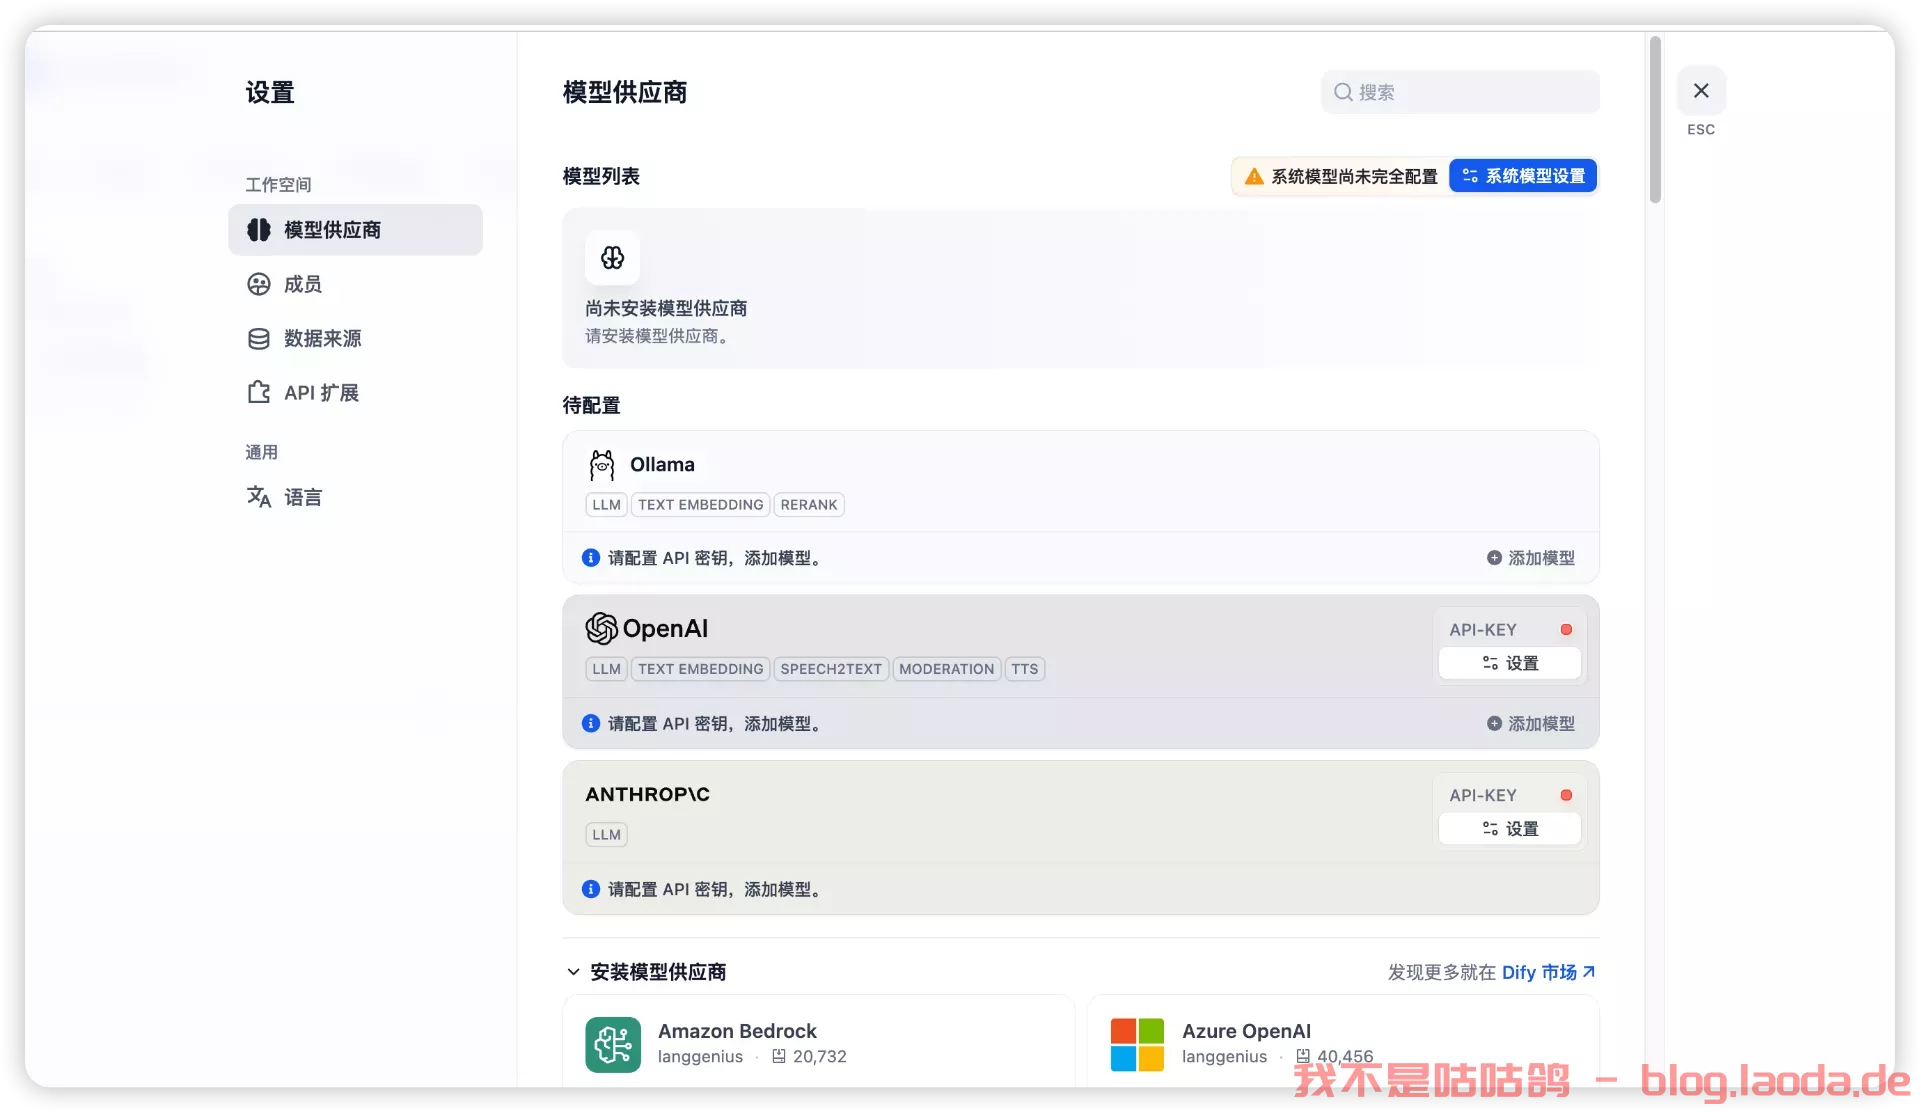This screenshot has height=1112, width=1920.
Task: Select the Amazon Bedrock card title
Action: point(737,1031)
